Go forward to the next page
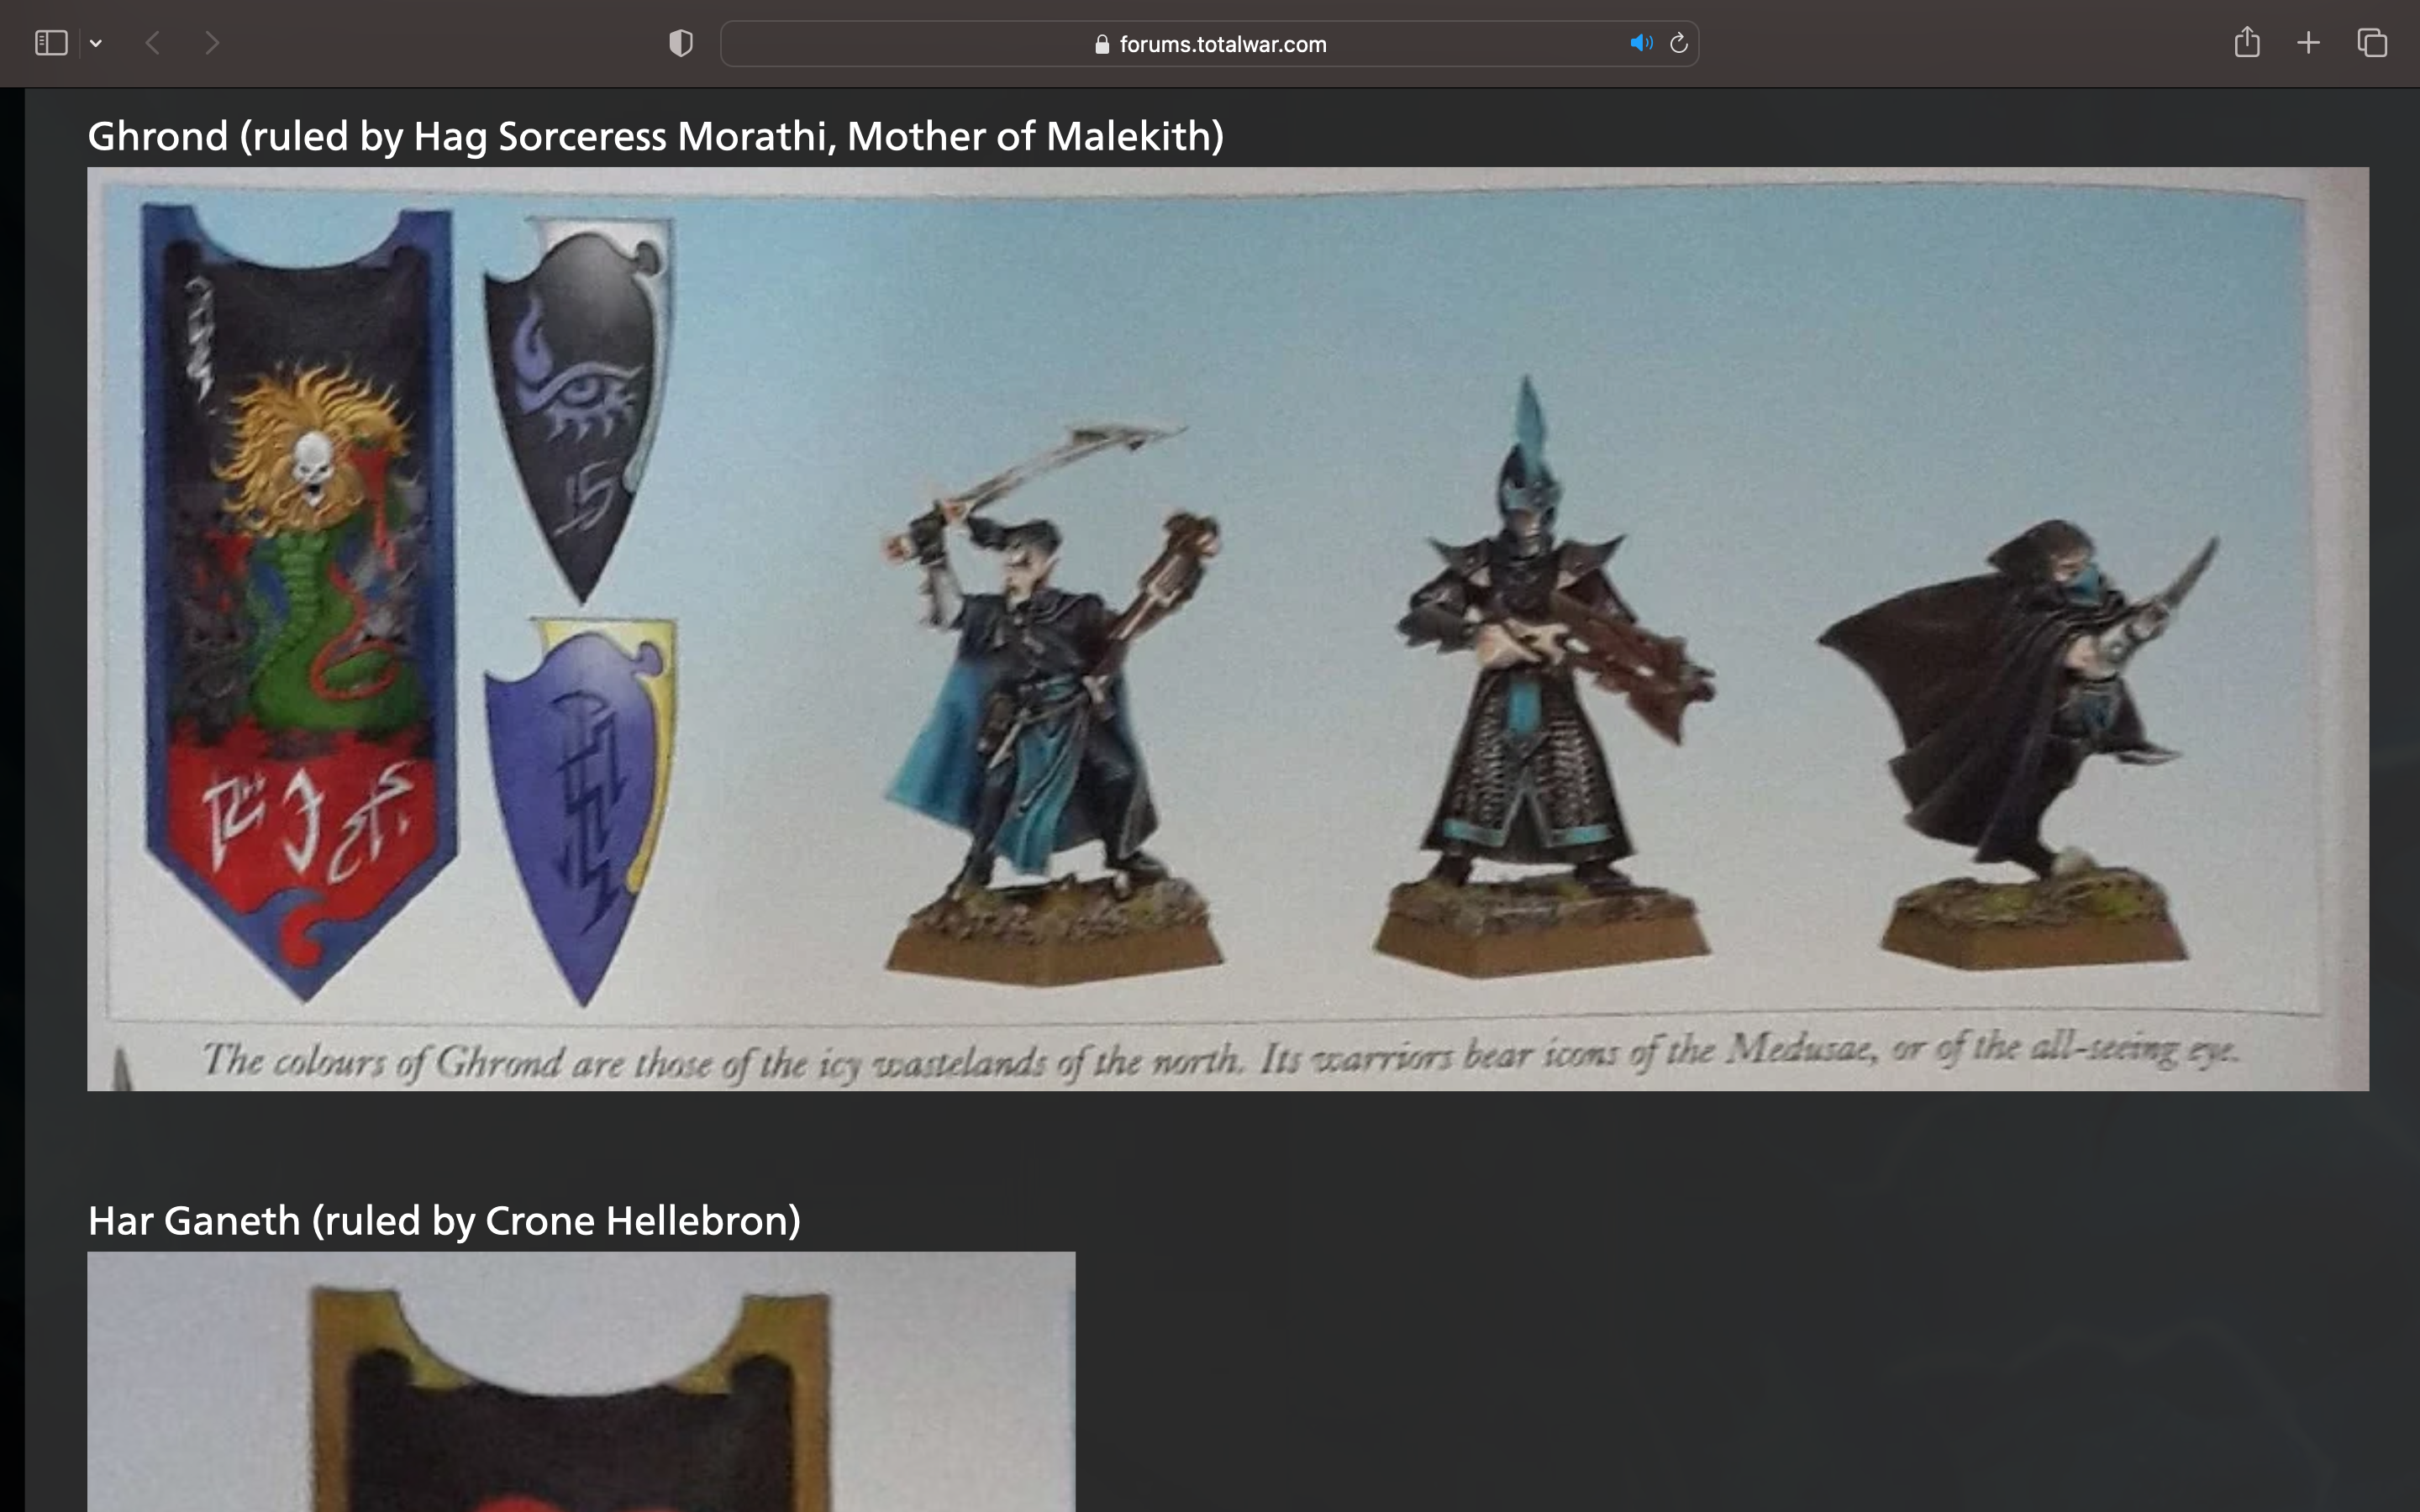The height and width of the screenshot is (1512, 2420). [x=211, y=43]
